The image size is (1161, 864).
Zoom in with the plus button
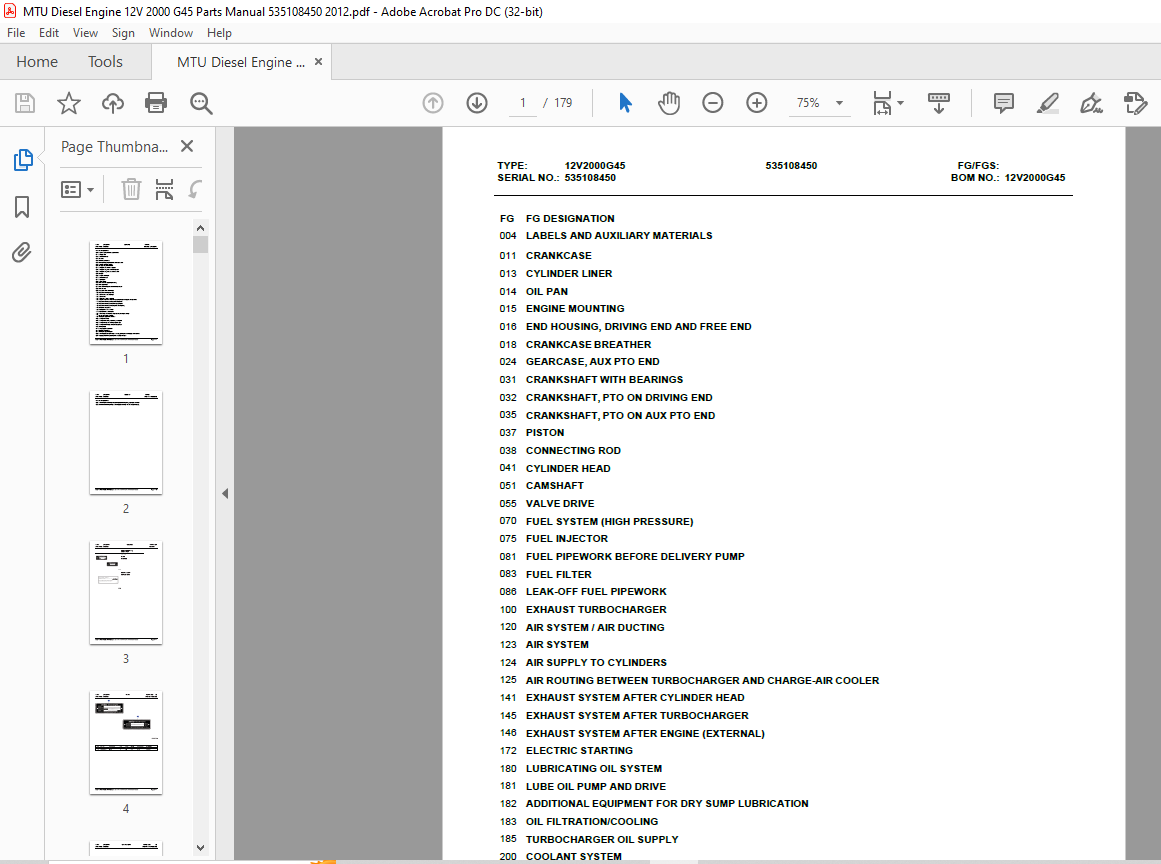pos(757,103)
